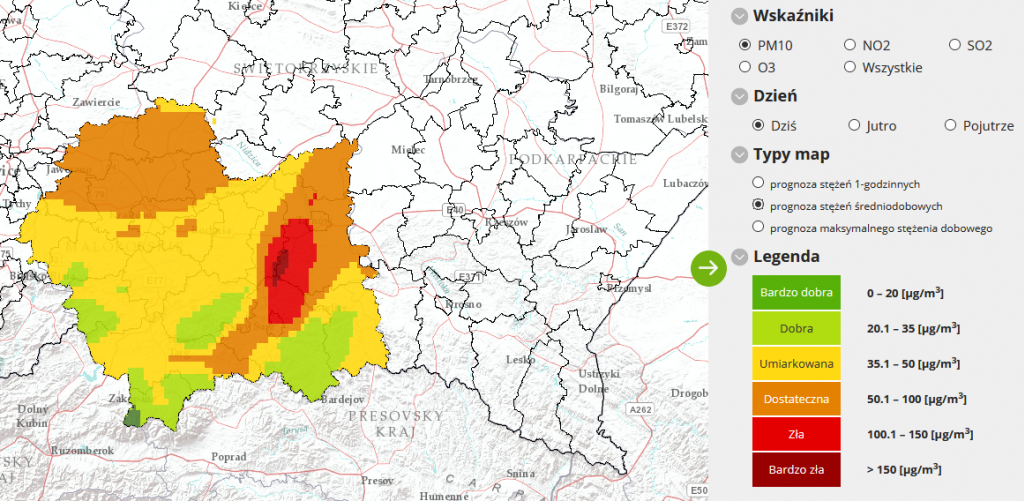Collapse the side panel with green arrow button
The width and height of the screenshot is (1024, 501).
tap(709, 267)
